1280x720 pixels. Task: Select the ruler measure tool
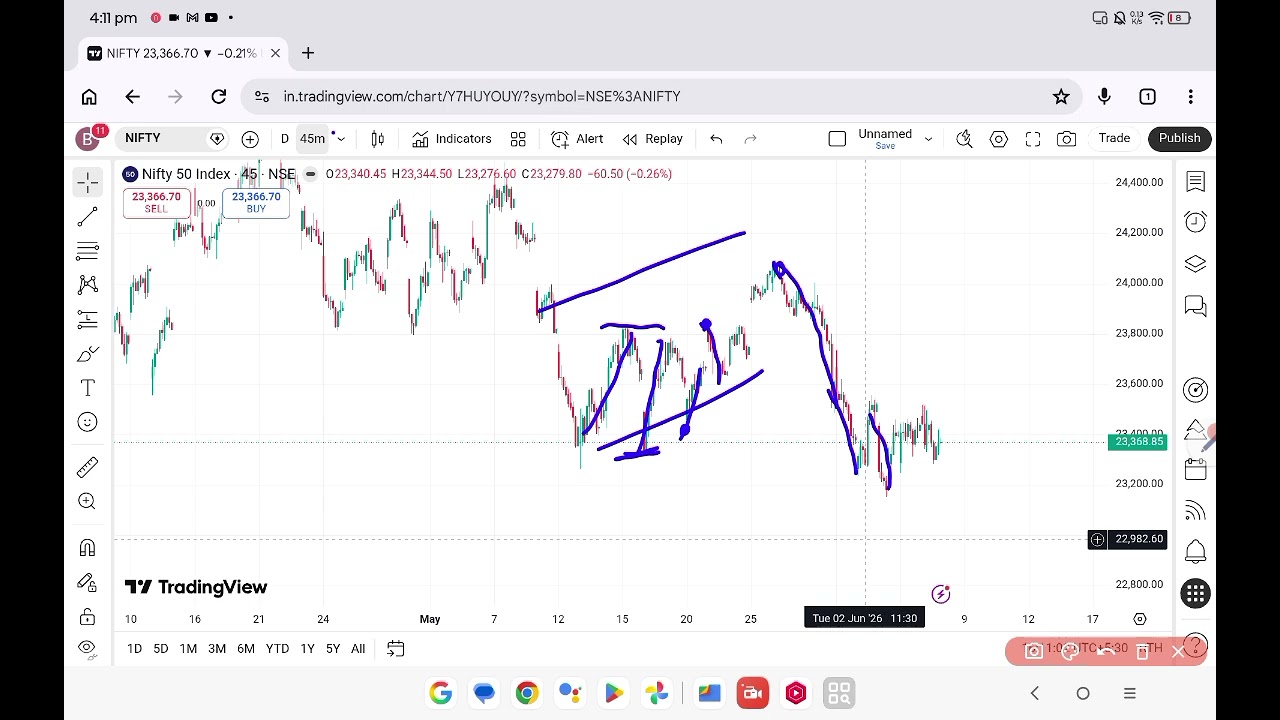[x=88, y=467]
